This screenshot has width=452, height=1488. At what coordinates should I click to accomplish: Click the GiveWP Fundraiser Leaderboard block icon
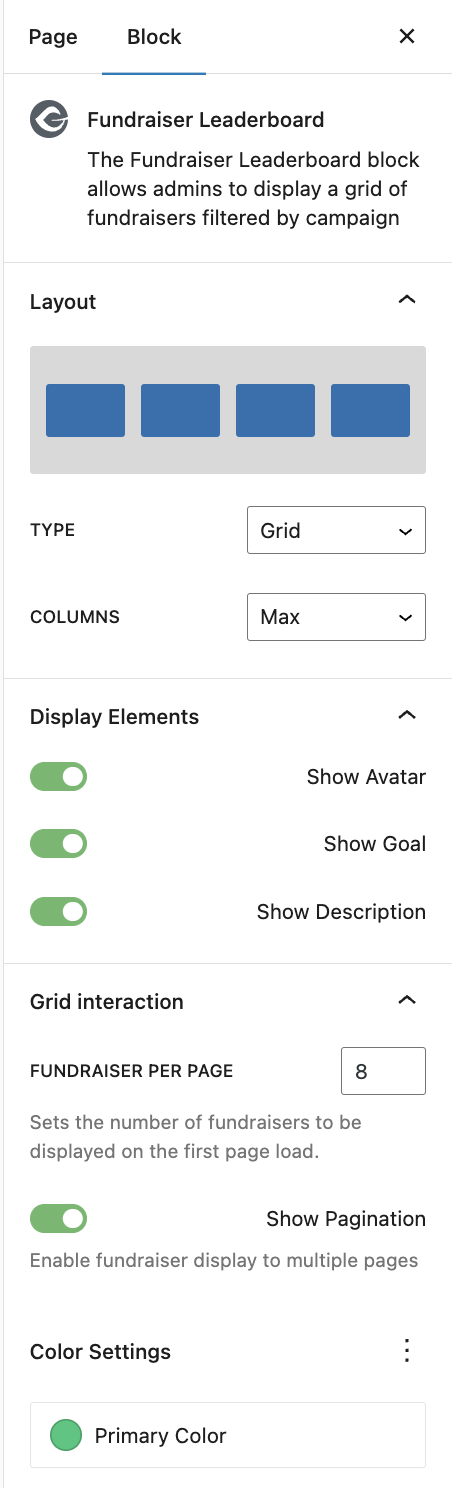49,120
